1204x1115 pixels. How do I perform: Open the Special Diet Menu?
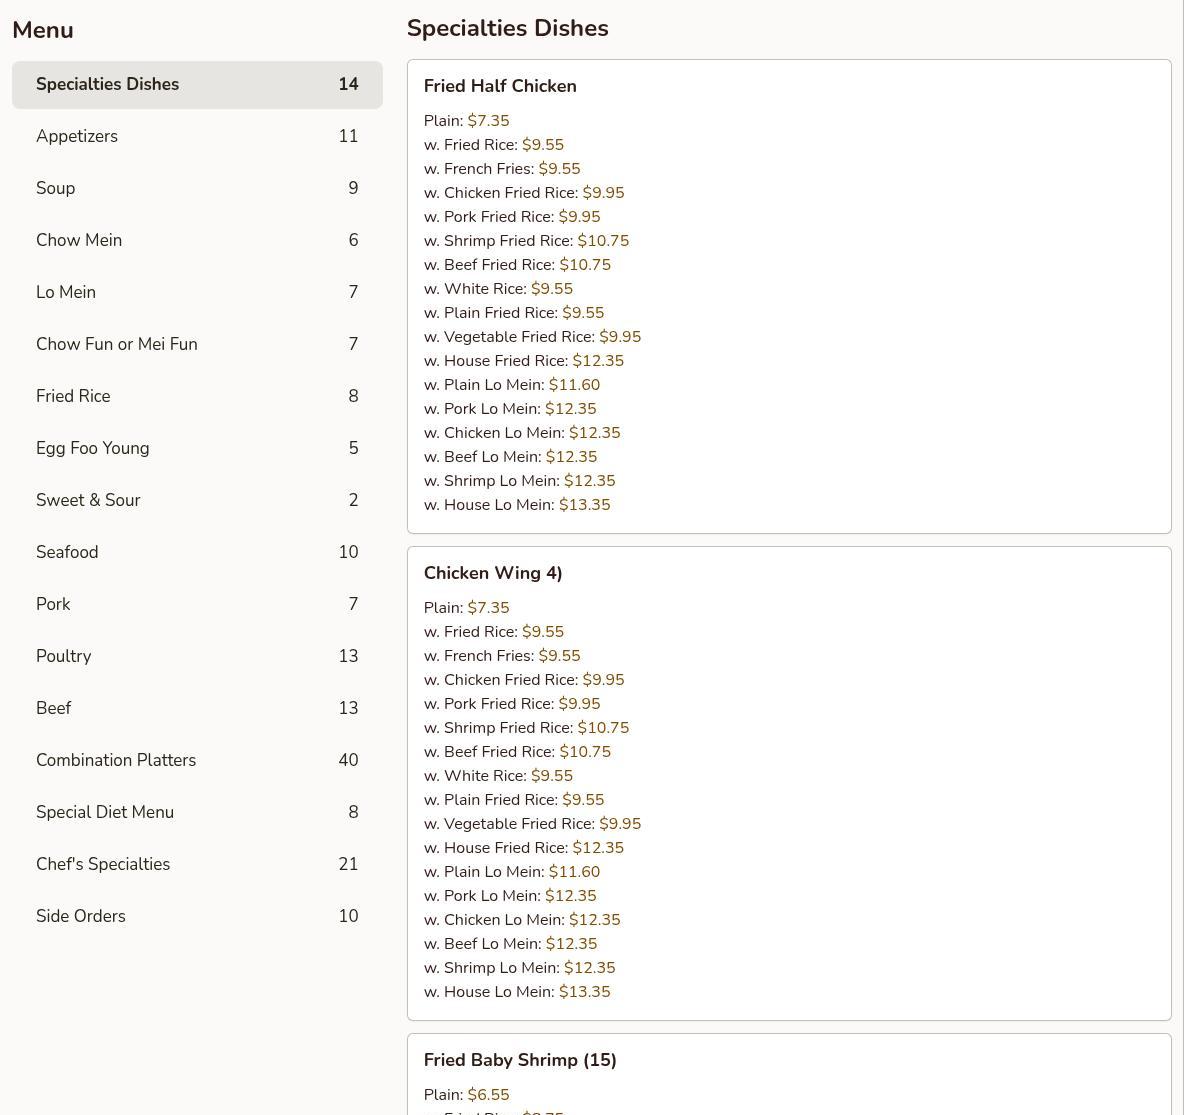click(x=197, y=813)
